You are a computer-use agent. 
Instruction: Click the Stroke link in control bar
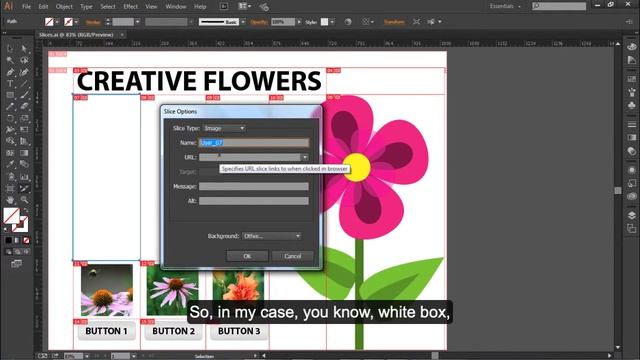93,22
